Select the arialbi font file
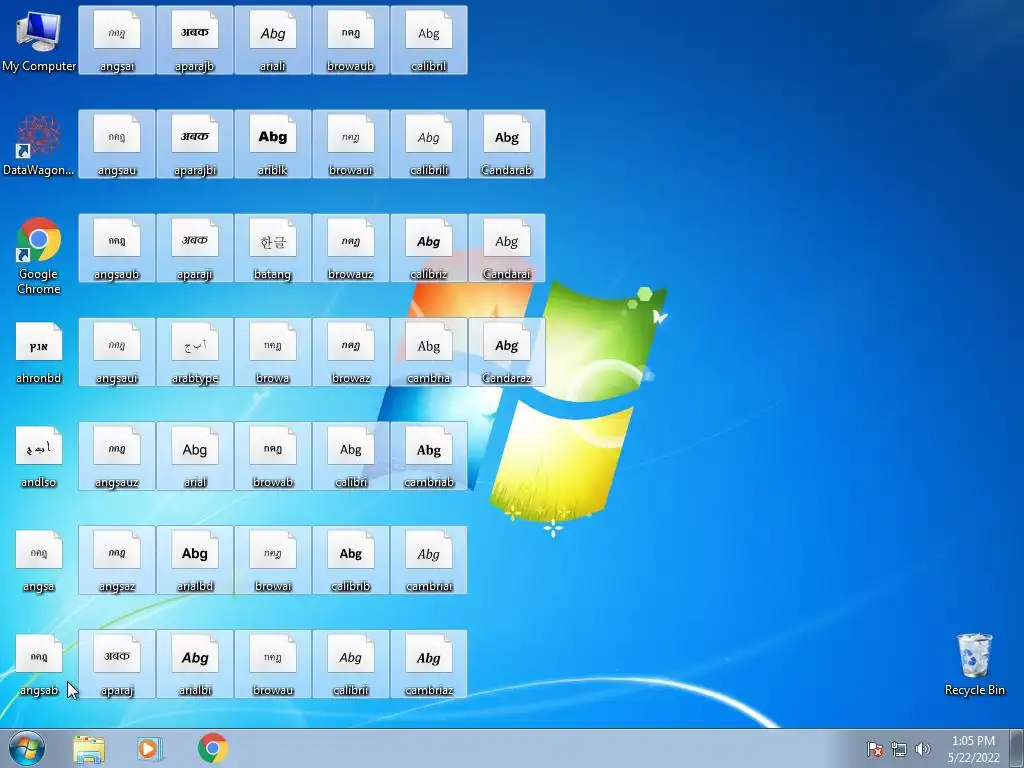This screenshot has width=1024, height=768. pos(195,664)
